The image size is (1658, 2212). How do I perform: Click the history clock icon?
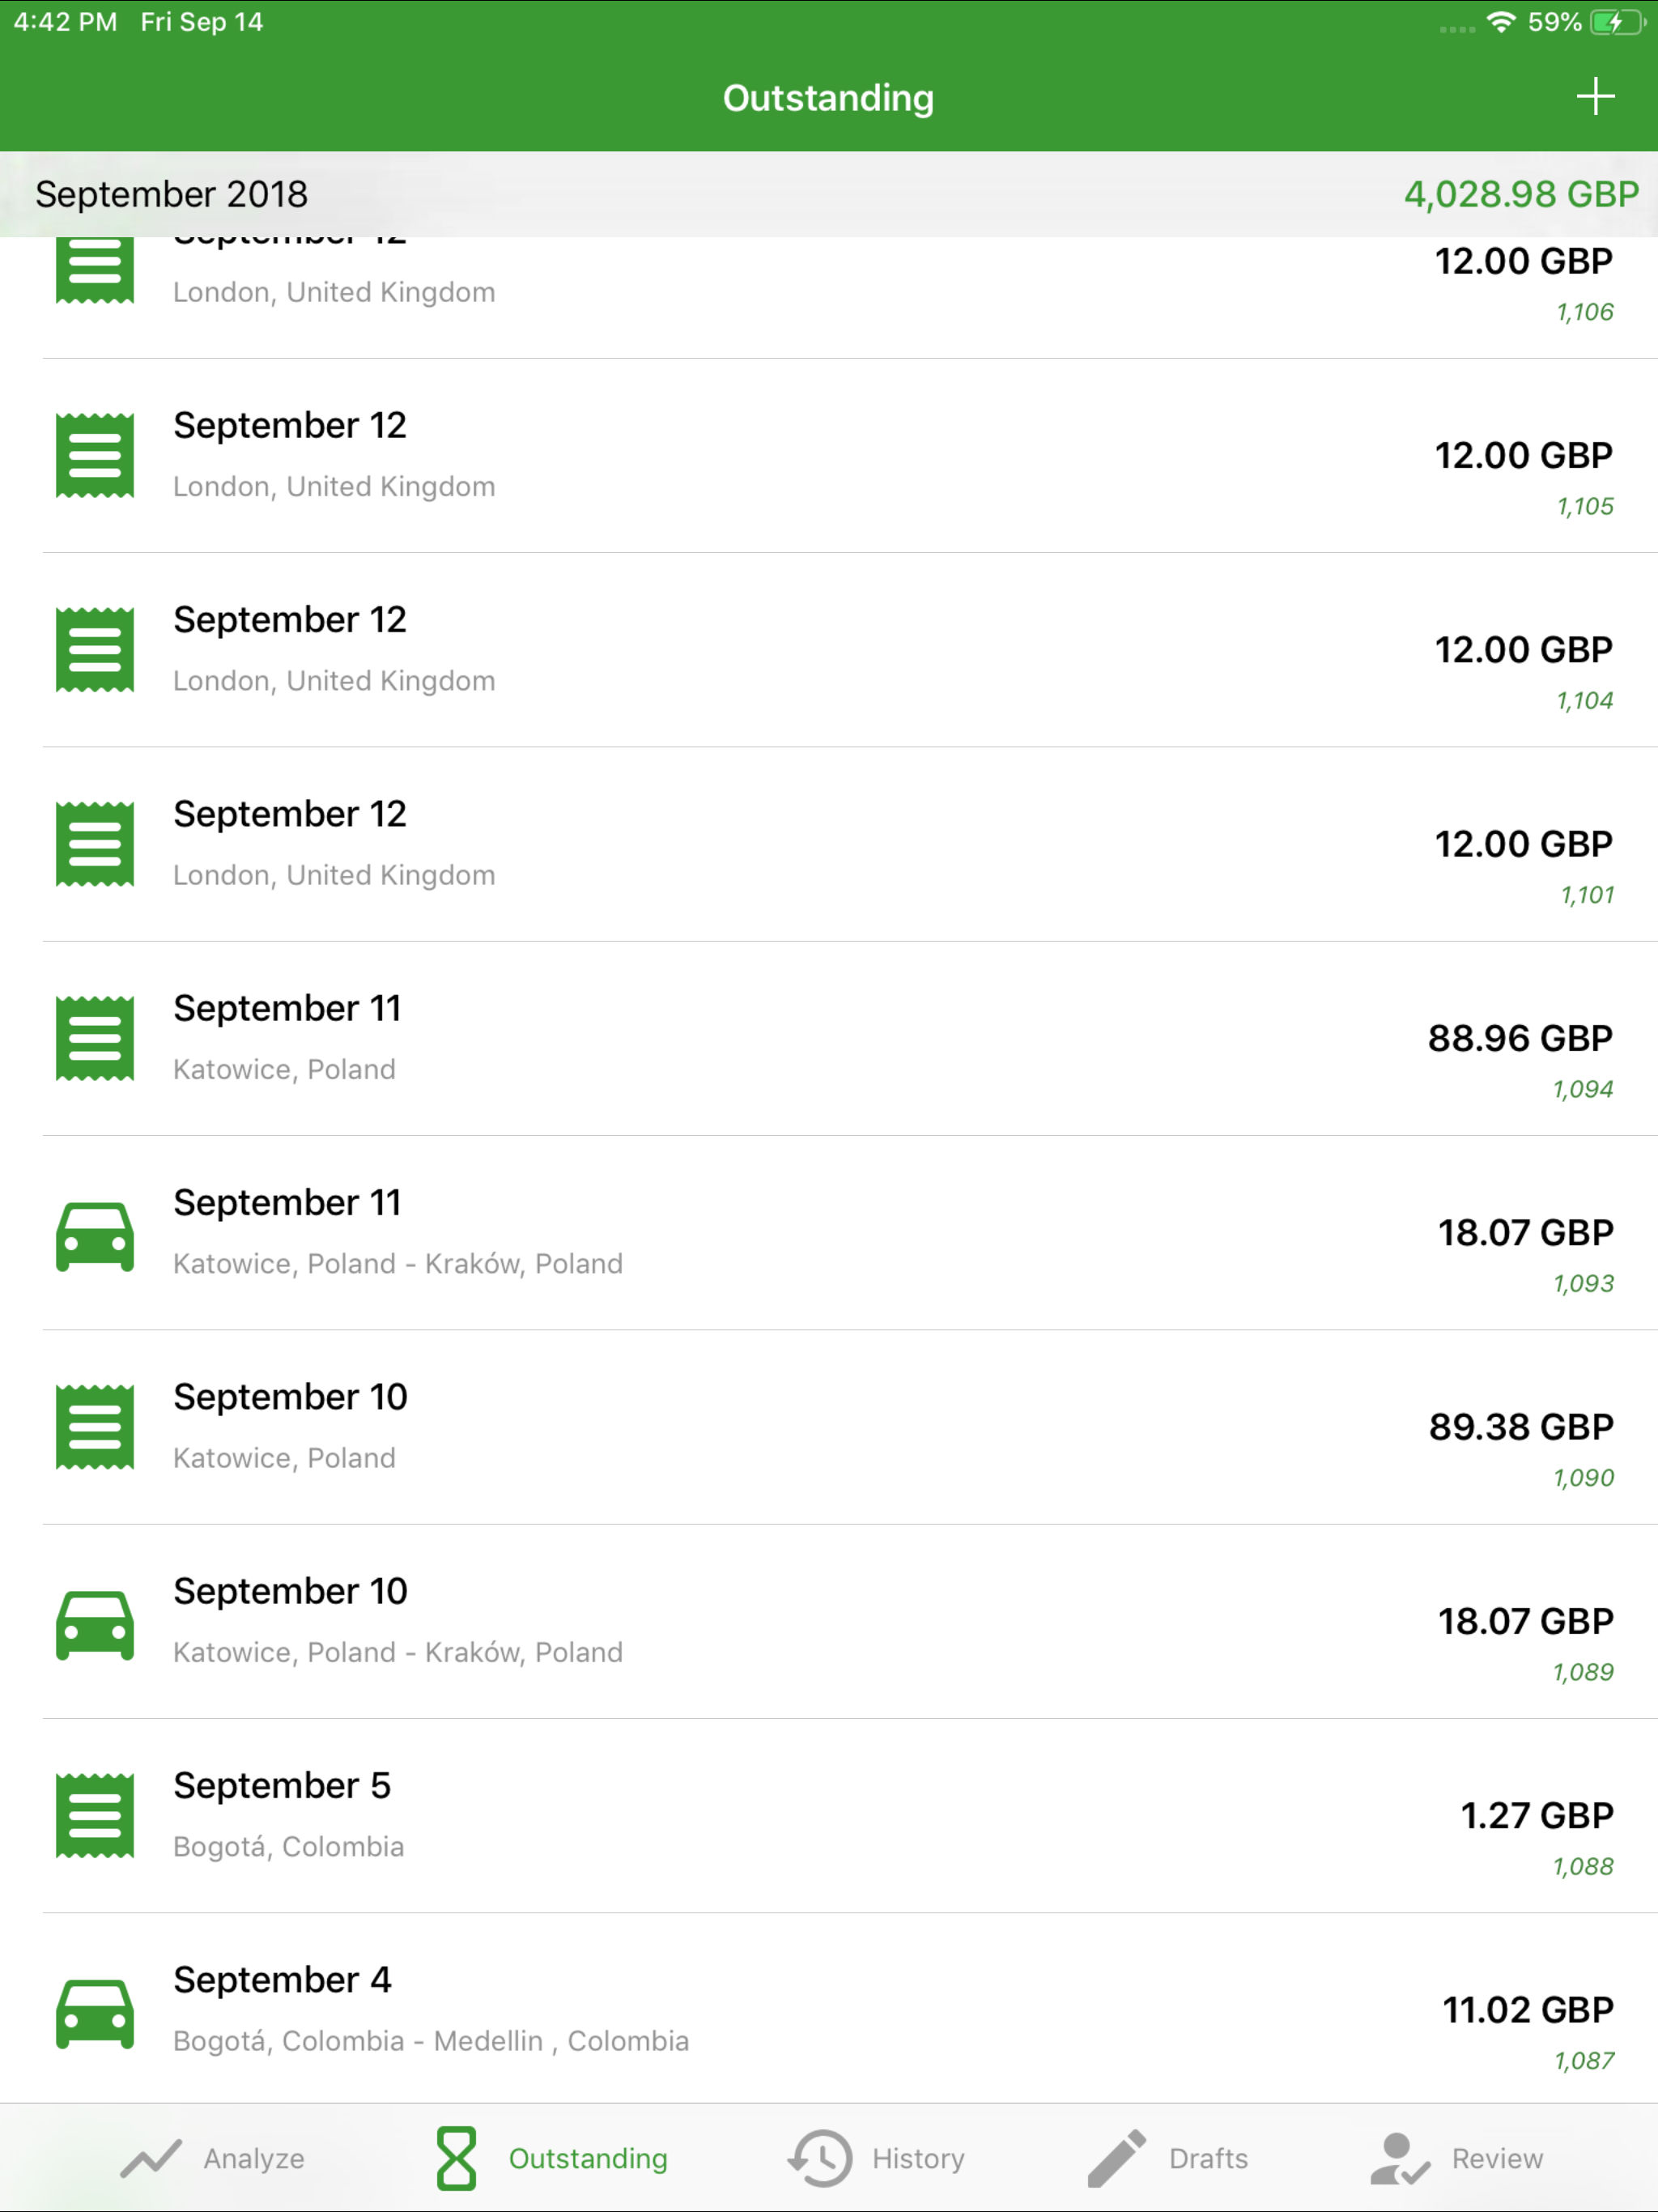820,2158
